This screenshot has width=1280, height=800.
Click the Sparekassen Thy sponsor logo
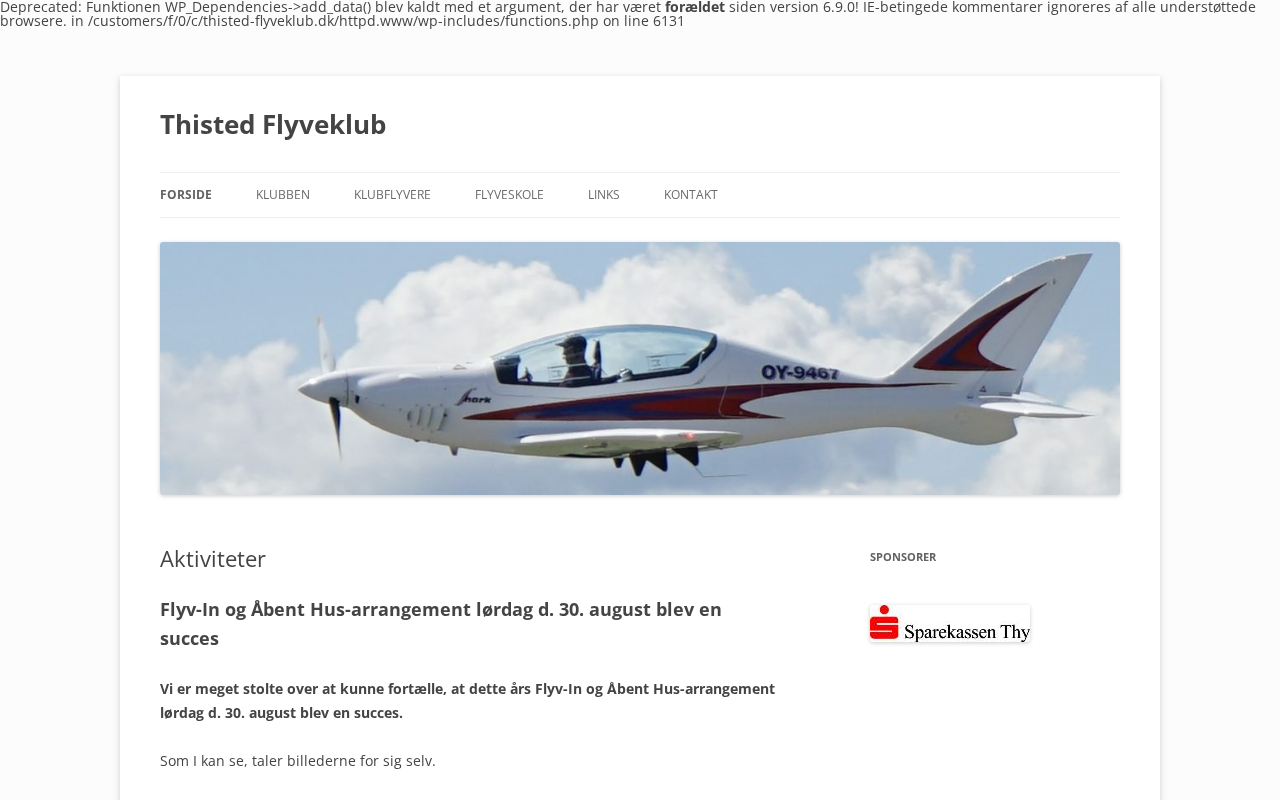pos(950,624)
